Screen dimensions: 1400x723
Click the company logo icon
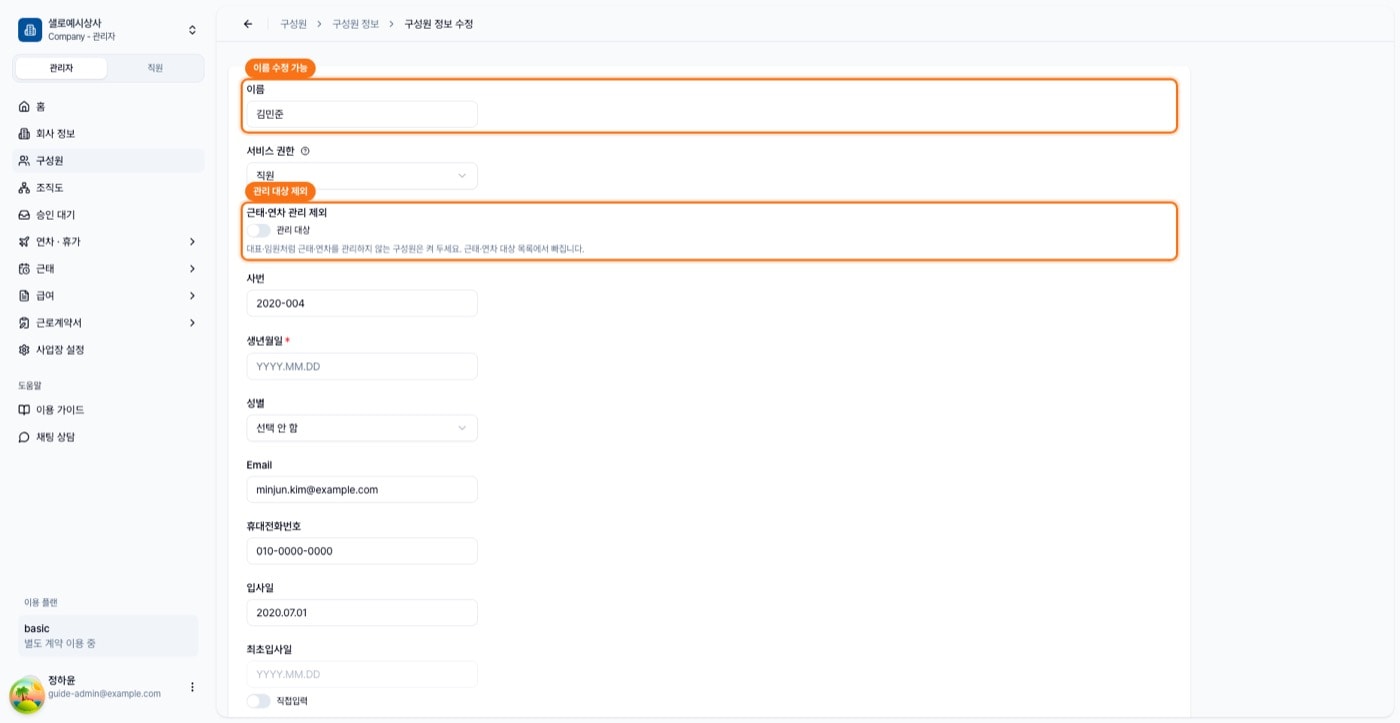point(30,29)
